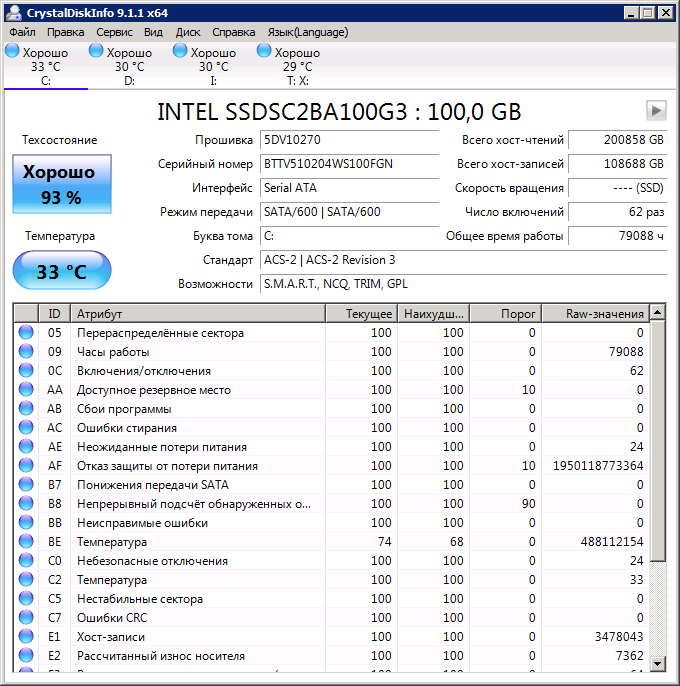This screenshot has height=686, width=680.
Task: Click the Порог column header
Action: click(x=505, y=314)
